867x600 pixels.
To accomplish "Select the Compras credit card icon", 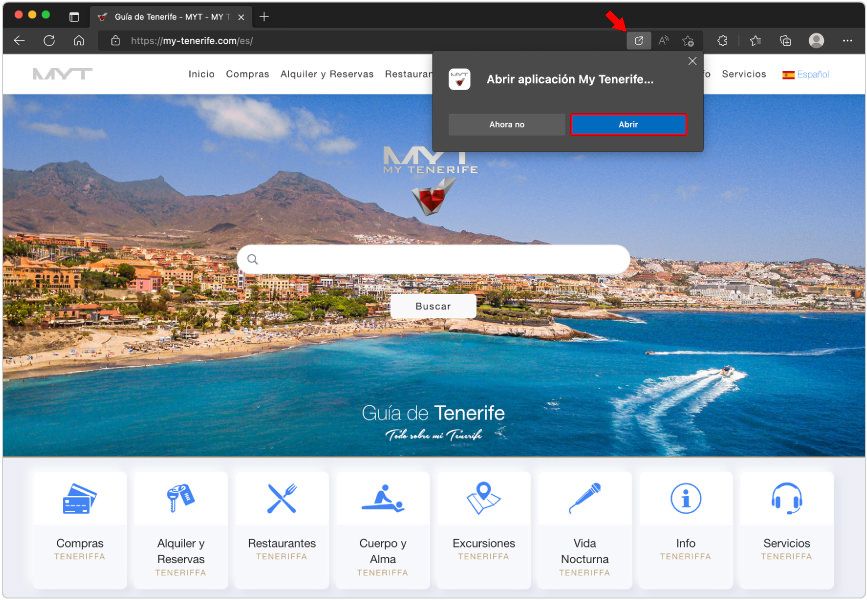I will click(79, 497).
